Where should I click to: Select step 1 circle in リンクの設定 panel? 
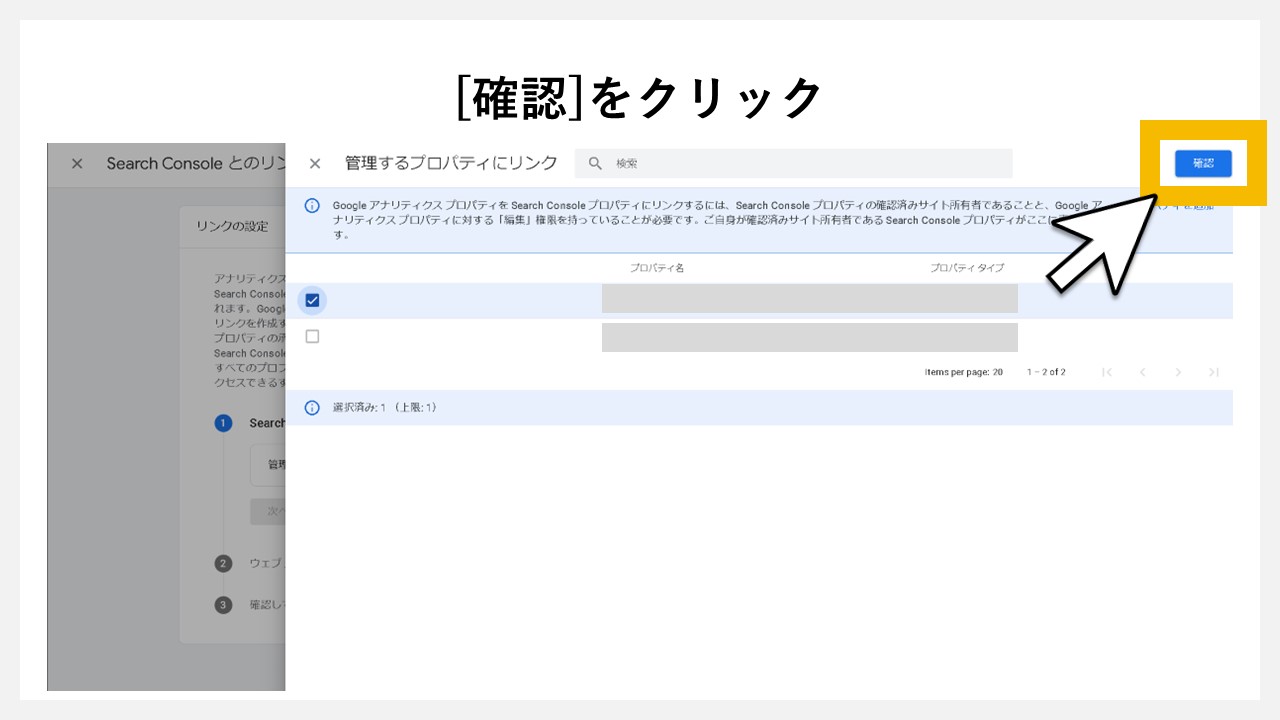click(x=222, y=423)
